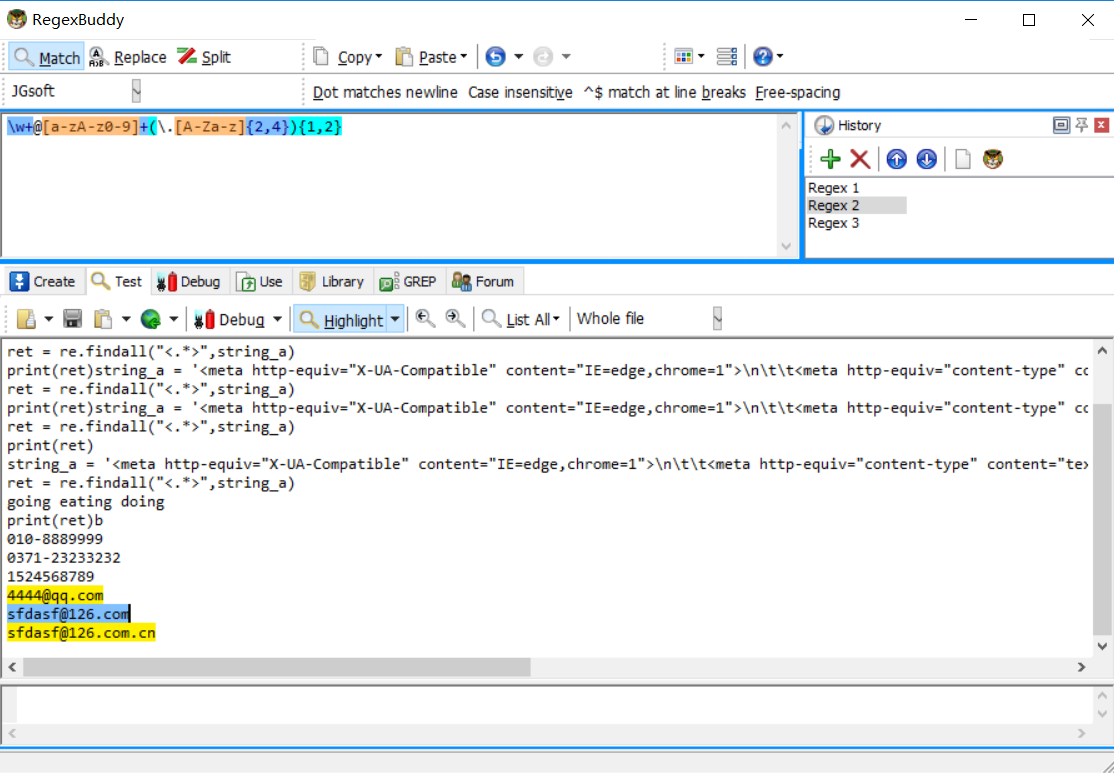Screen dimensions: 1114x773
Task: Click the Paste clipboard icon
Action: tap(404, 57)
